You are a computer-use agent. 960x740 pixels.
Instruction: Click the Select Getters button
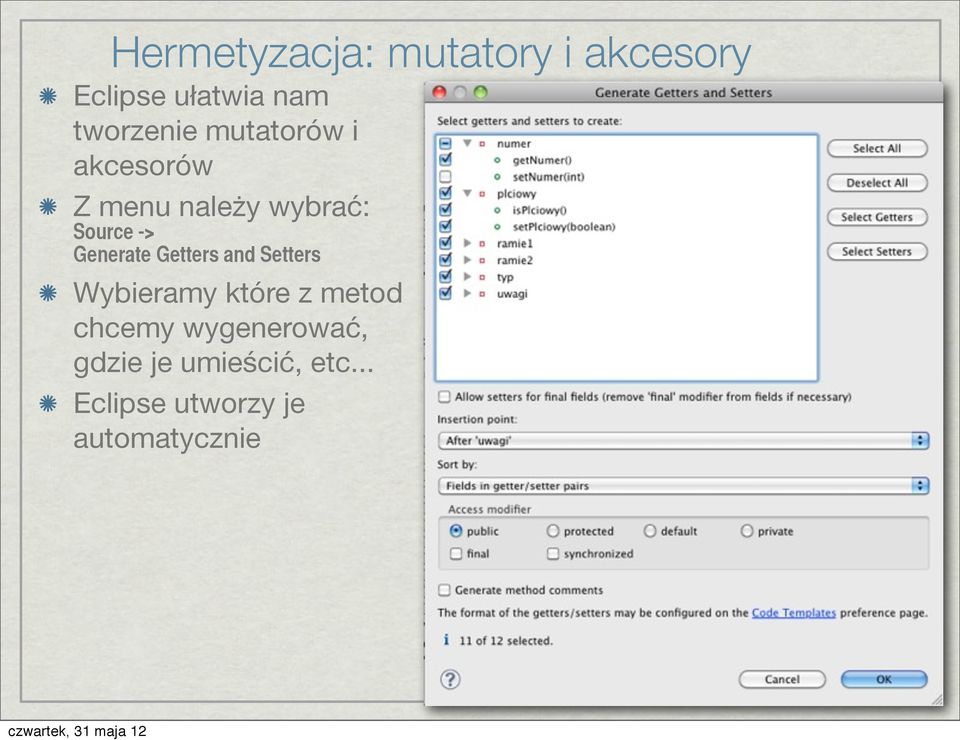pos(877,217)
